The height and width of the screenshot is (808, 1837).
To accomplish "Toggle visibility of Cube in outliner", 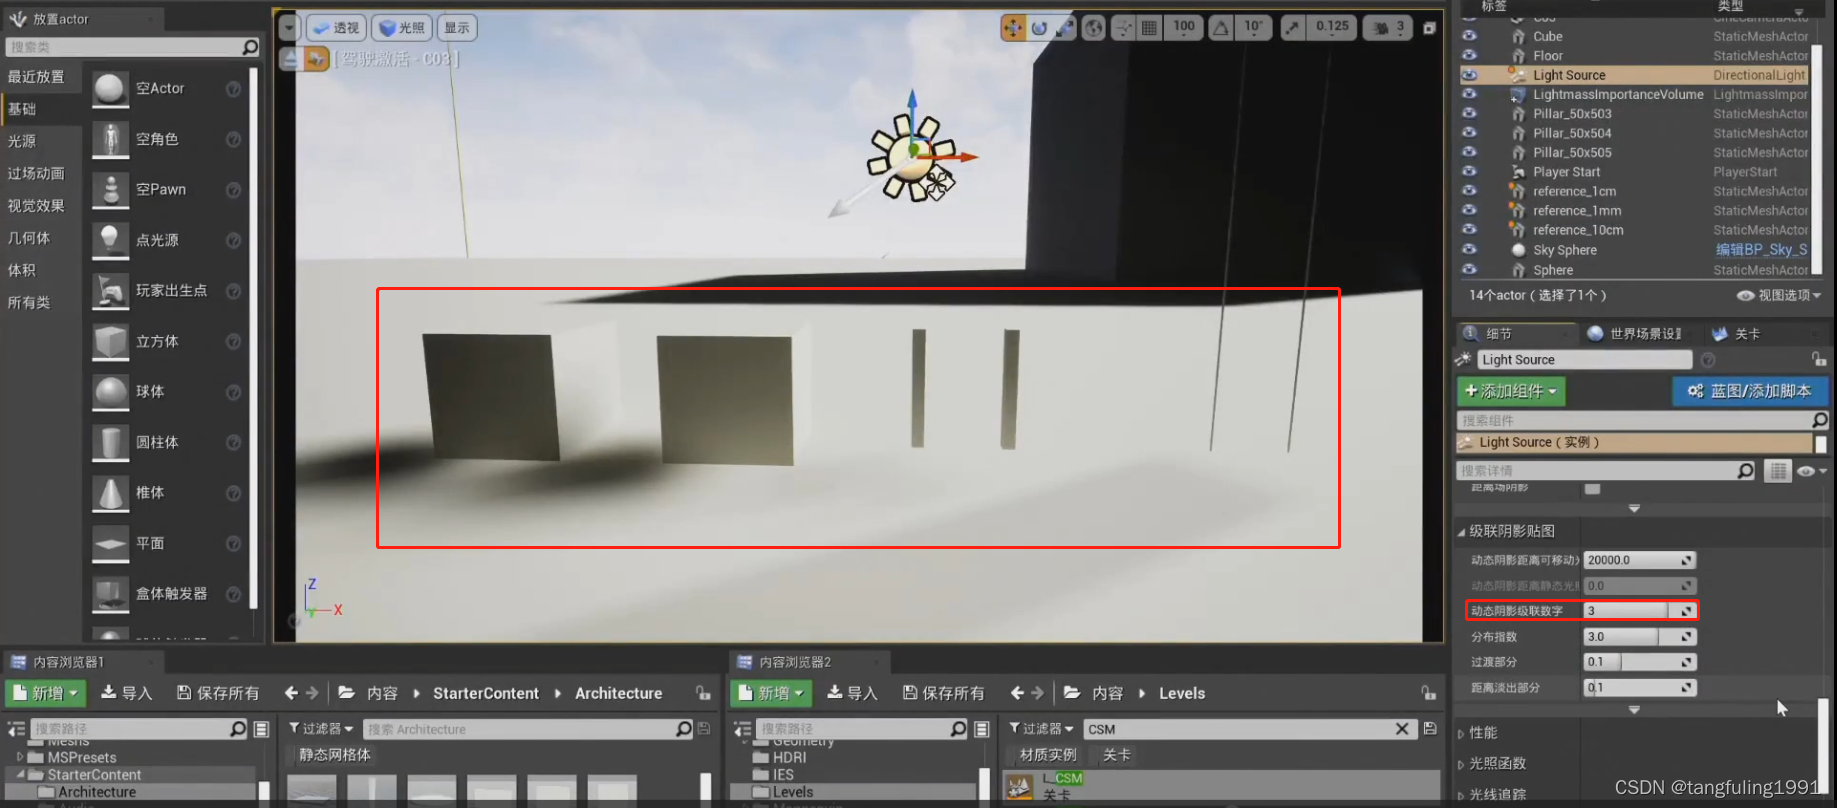I will (x=1469, y=36).
